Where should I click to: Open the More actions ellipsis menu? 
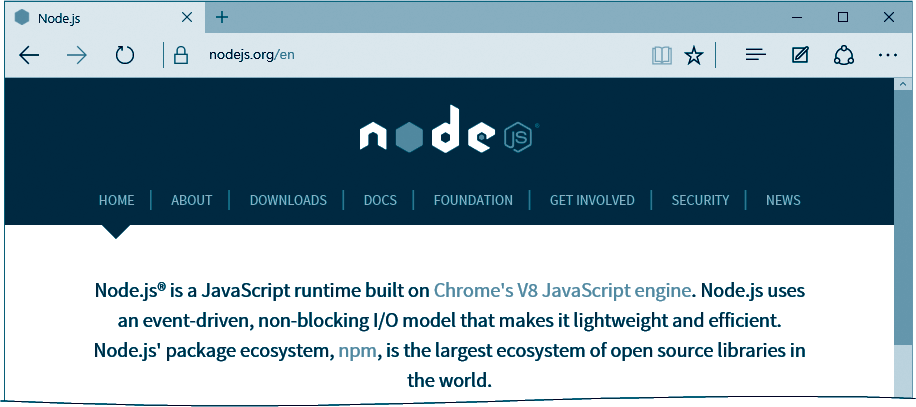tap(887, 55)
